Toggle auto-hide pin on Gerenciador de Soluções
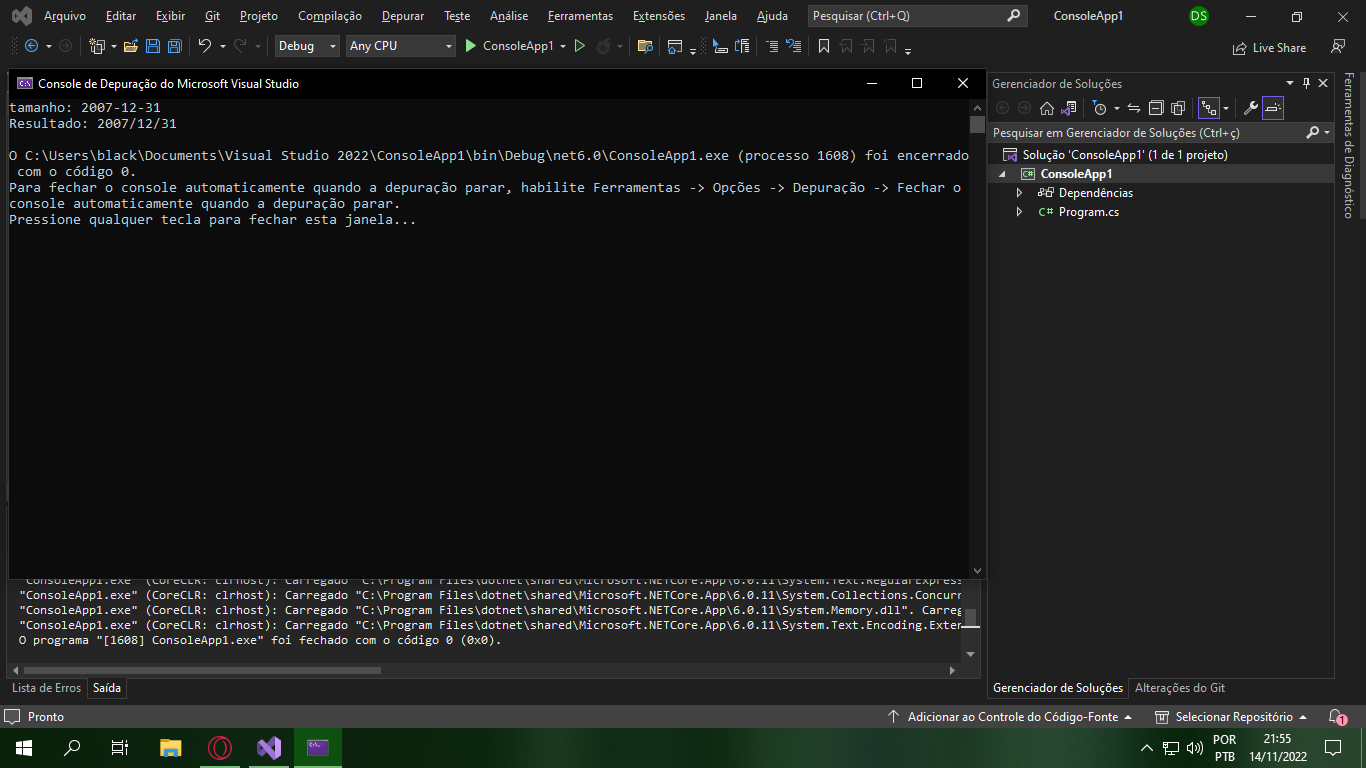This screenshot has width=1366, height=768. 1306,84
